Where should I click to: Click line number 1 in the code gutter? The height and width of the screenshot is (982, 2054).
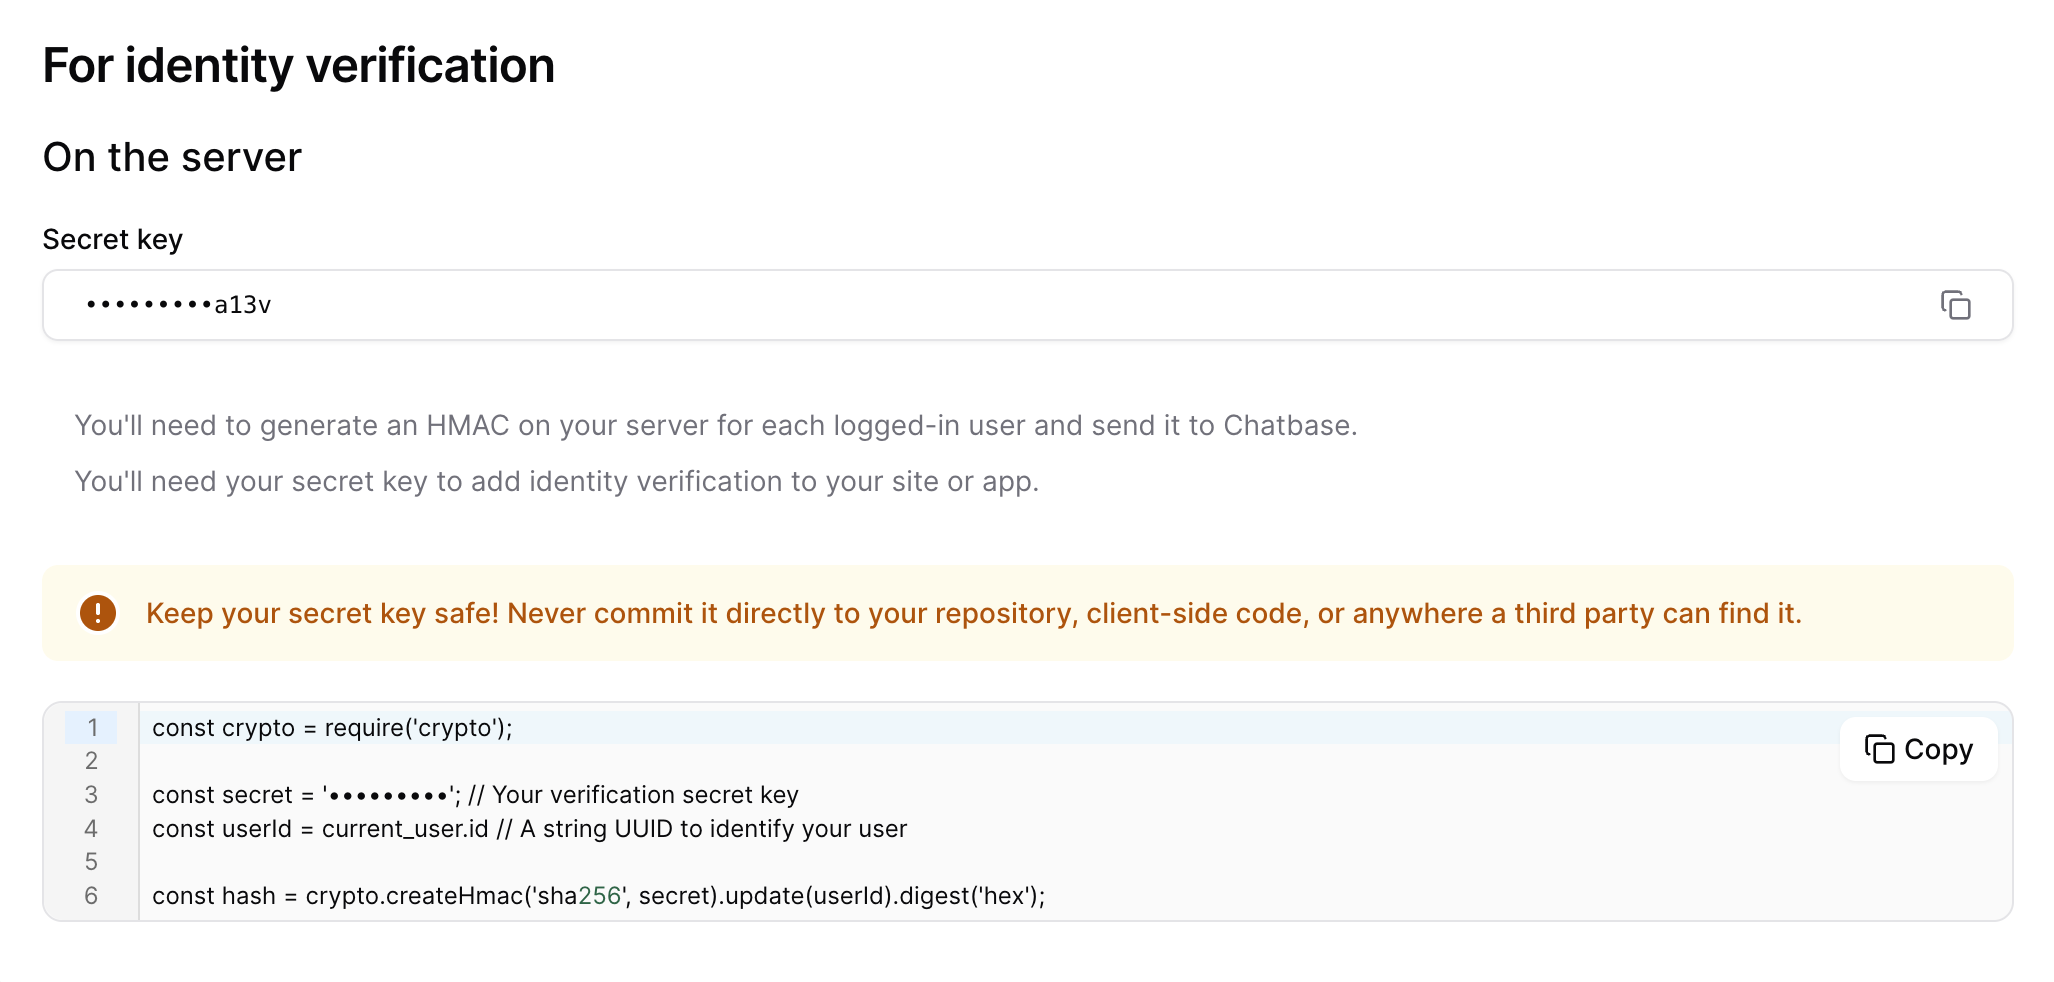92,728
